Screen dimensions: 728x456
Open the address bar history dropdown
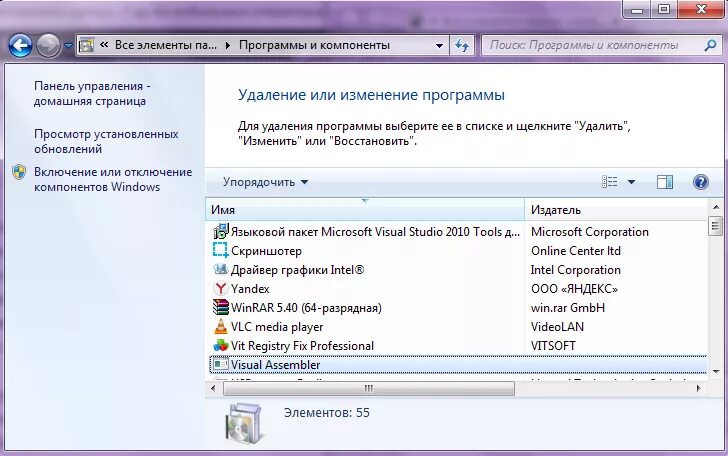439,46
